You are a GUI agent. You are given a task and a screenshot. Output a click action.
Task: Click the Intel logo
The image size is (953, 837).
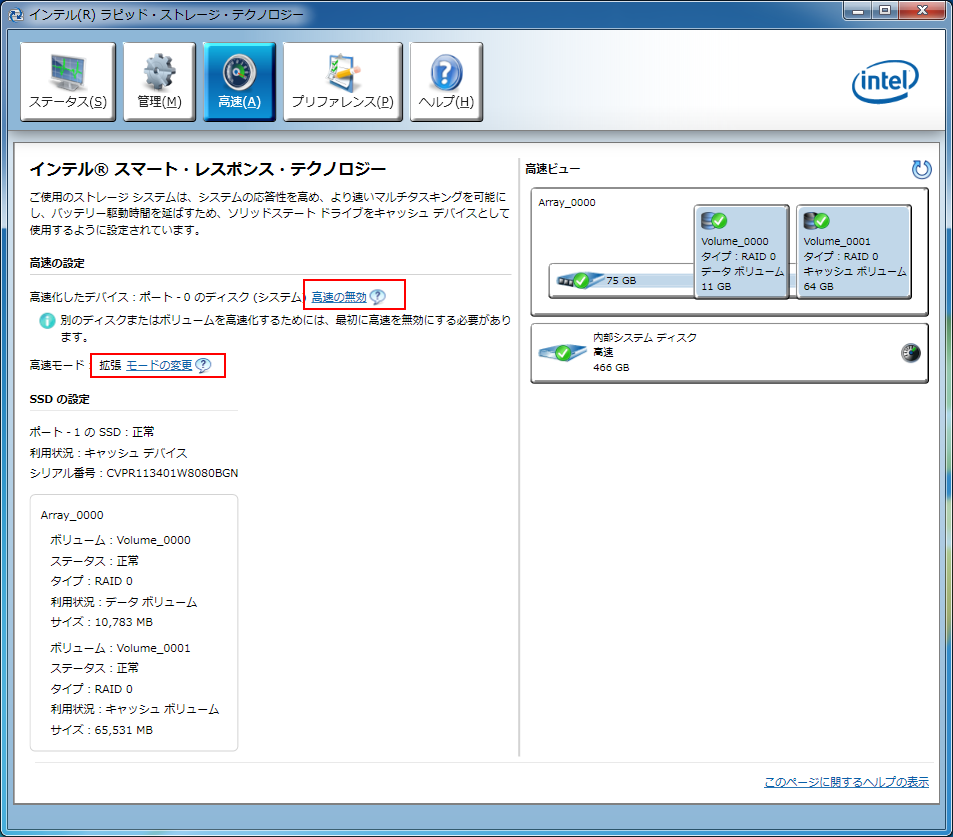pyautogui.click(x=885, y=81)
